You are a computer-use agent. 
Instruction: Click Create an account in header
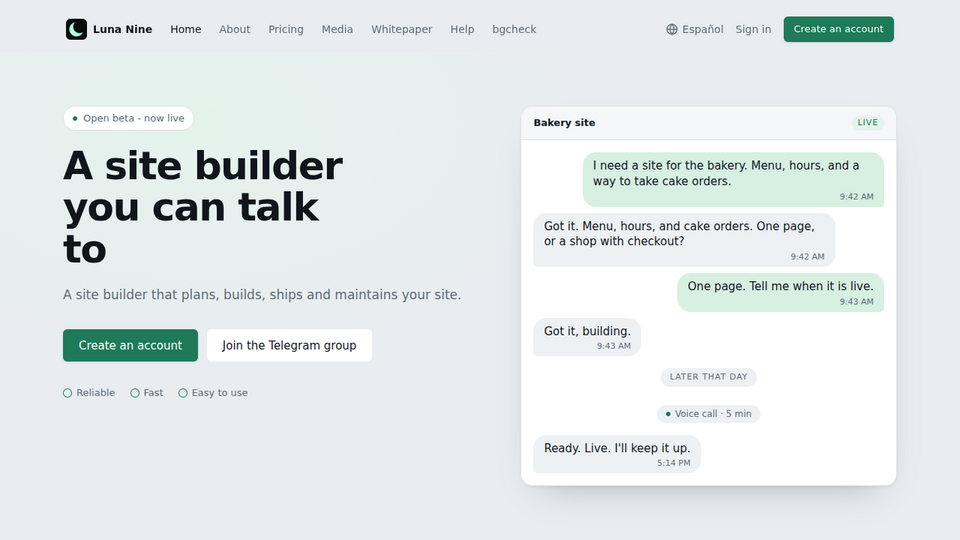838,29
